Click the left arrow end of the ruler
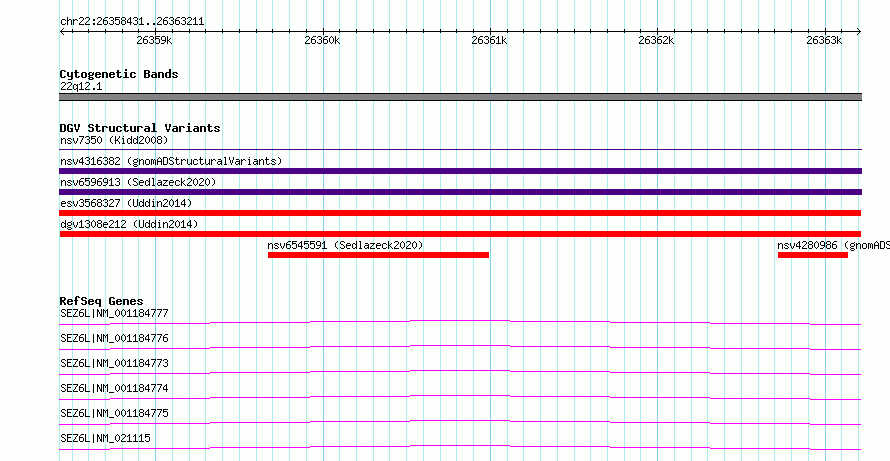This screenshot has height=461, width=890. pos(62,31)
